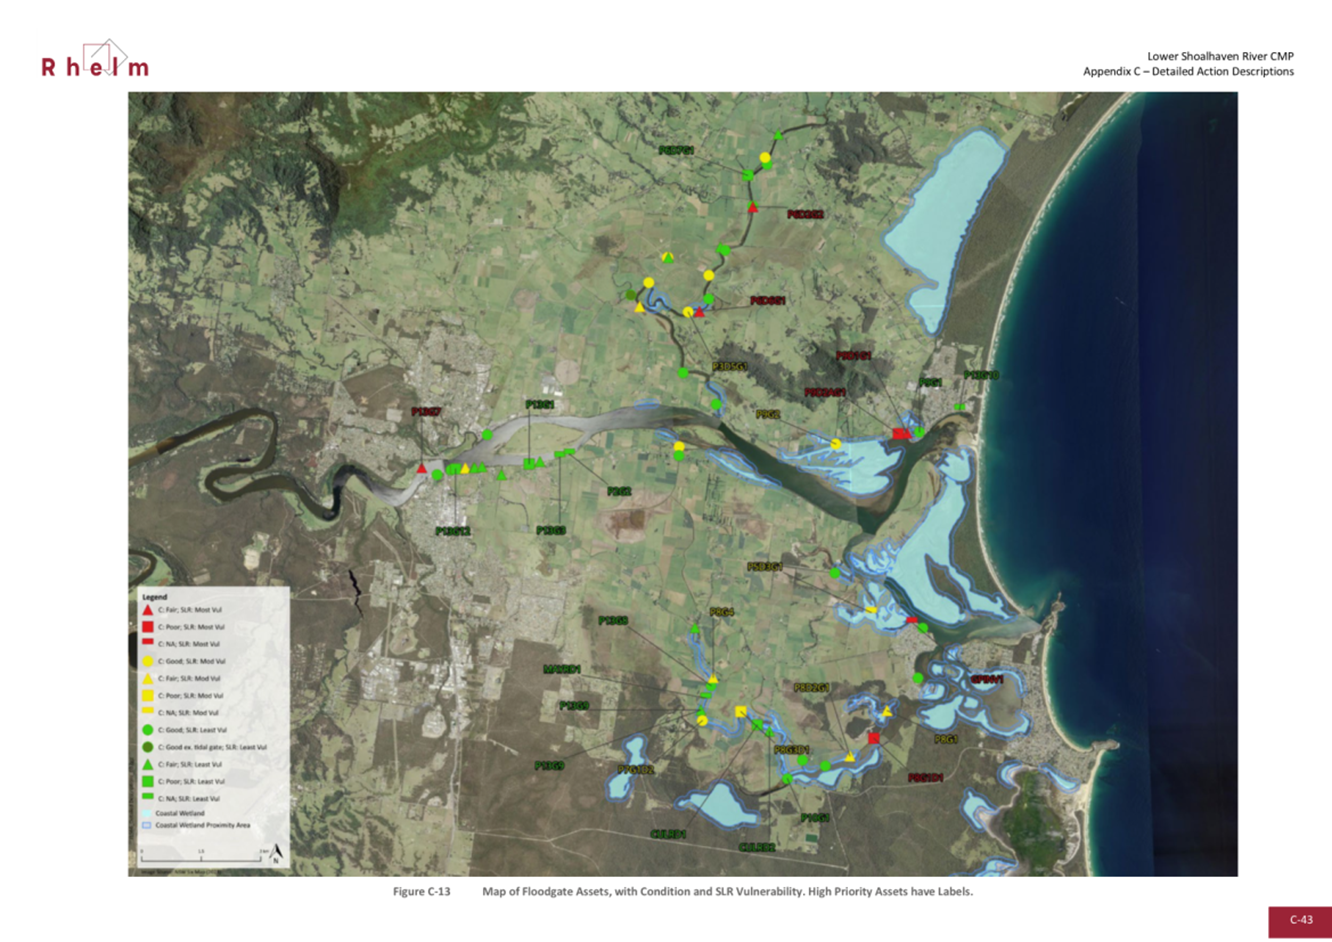
Task: Click the red square 'C: Poor; SLR: Most Vul' legend symbol
Action: 148,627
